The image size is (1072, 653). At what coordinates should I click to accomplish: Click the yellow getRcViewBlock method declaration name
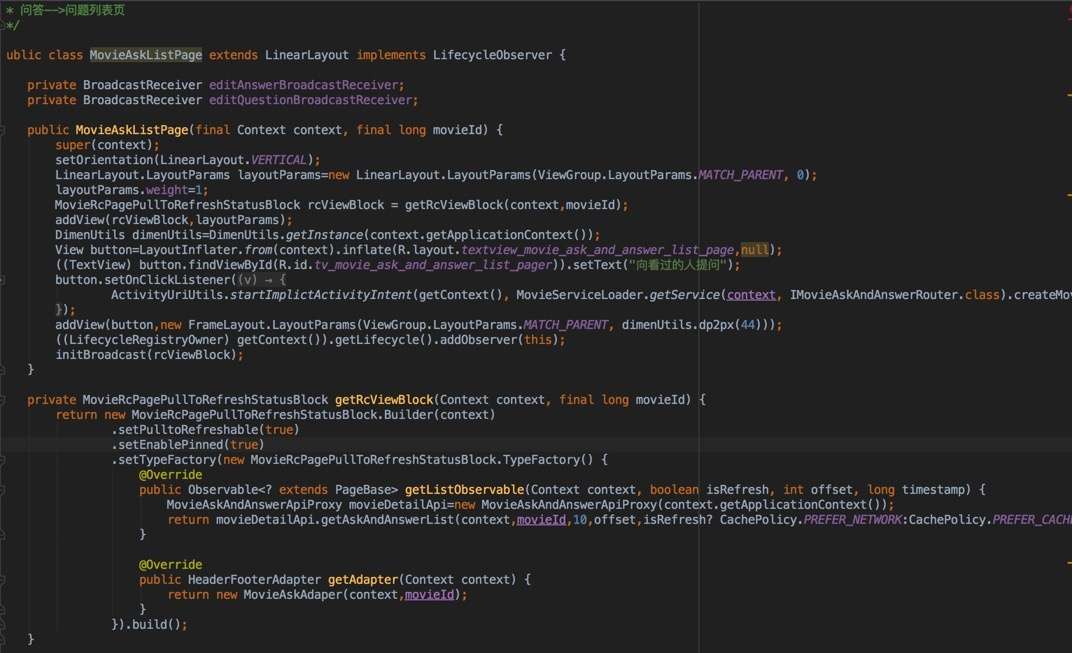pyautogui.click(x=384, y=400)
